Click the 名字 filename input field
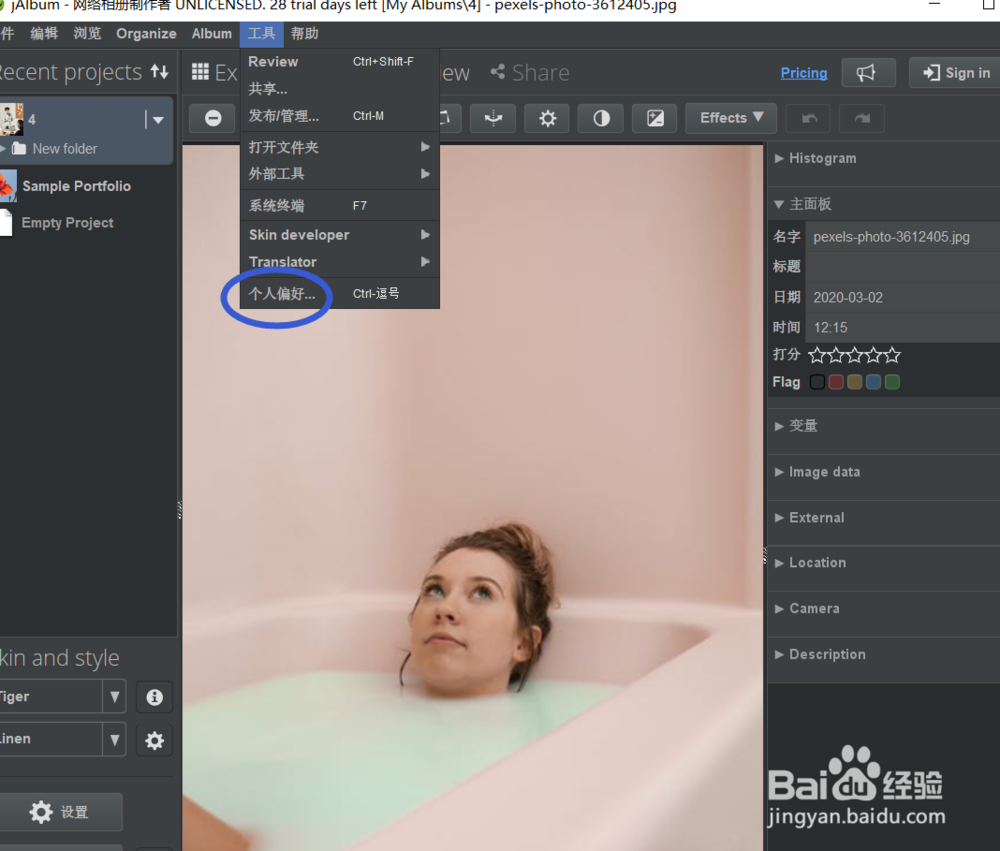 (903, 237)
